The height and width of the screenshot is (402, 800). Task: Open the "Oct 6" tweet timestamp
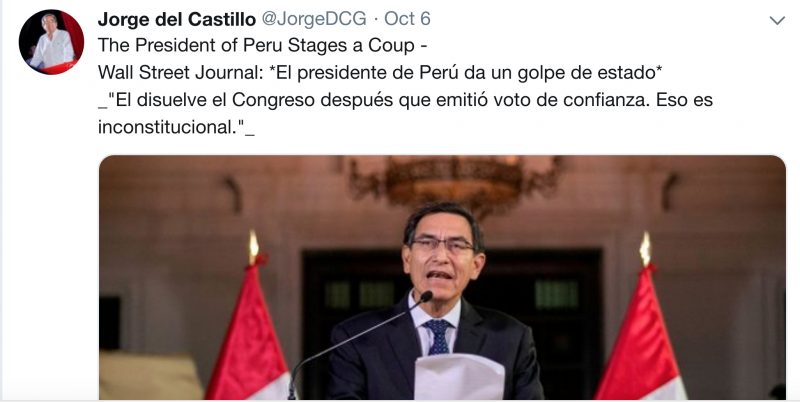pos(407,19)
